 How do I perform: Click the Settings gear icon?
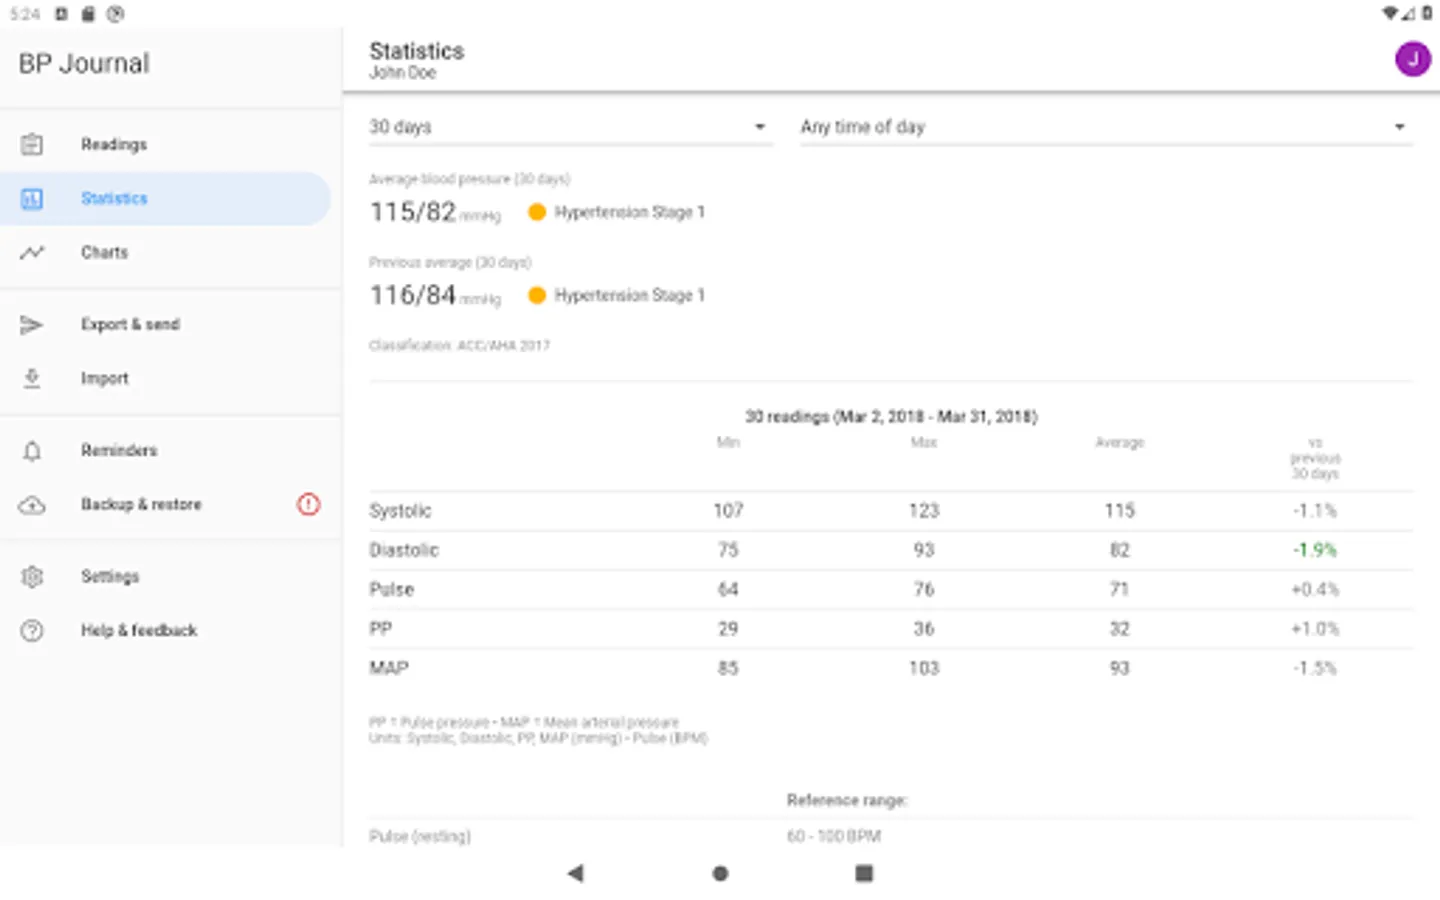click(x=32, y=577)
